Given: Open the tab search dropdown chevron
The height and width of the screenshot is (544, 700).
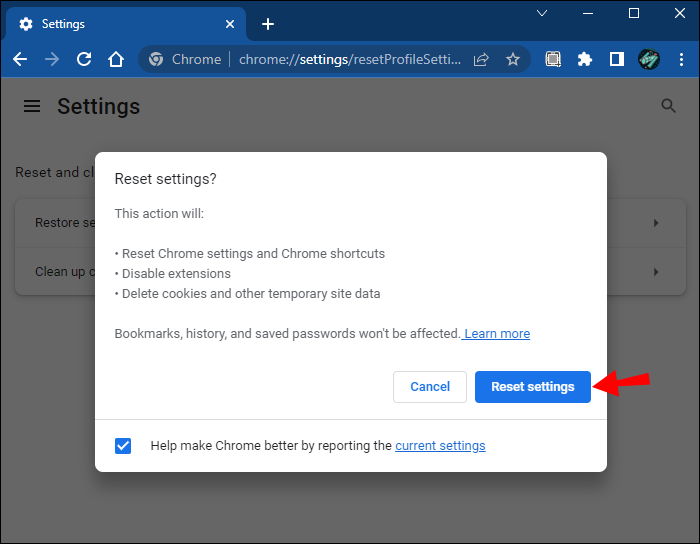Looking at the screenshot, I should coord(542,14).
